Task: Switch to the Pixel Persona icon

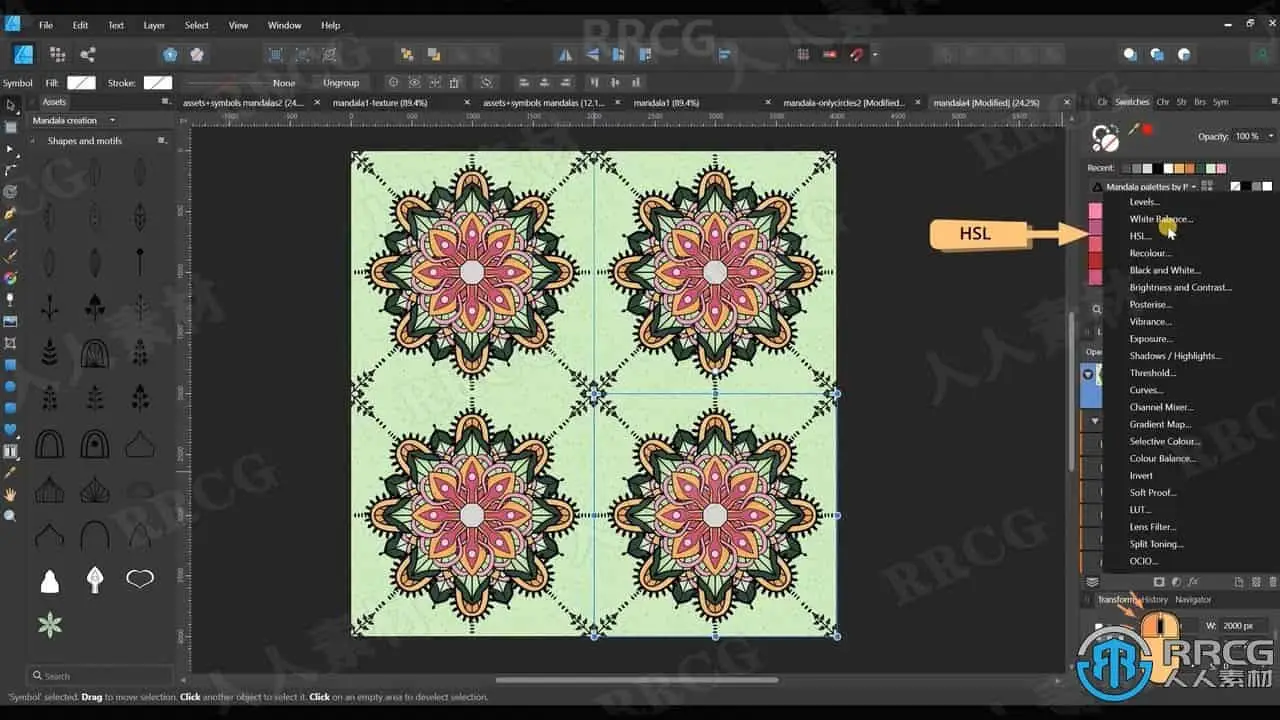Action: point(57,55)
